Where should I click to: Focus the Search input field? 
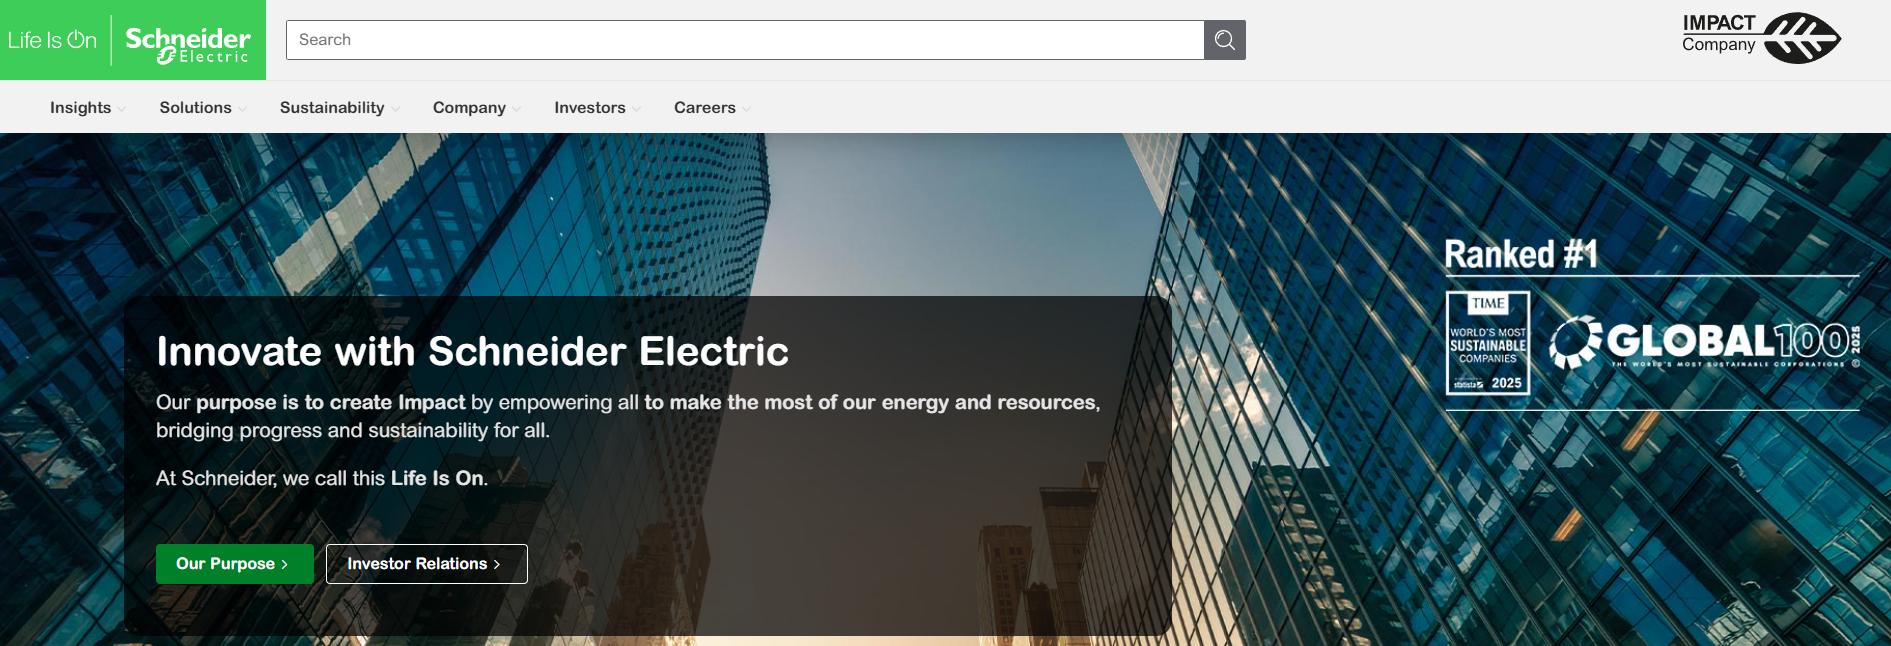(x=745, y=40)
